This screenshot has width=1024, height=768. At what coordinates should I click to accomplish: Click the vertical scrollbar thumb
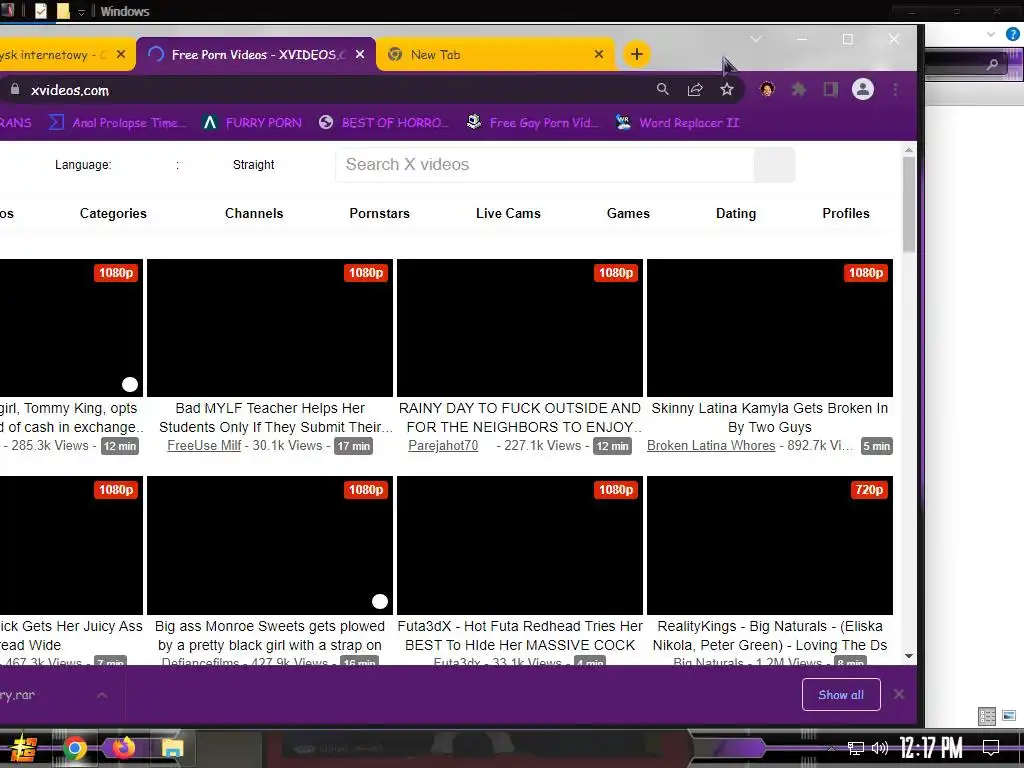coord(908,204)
